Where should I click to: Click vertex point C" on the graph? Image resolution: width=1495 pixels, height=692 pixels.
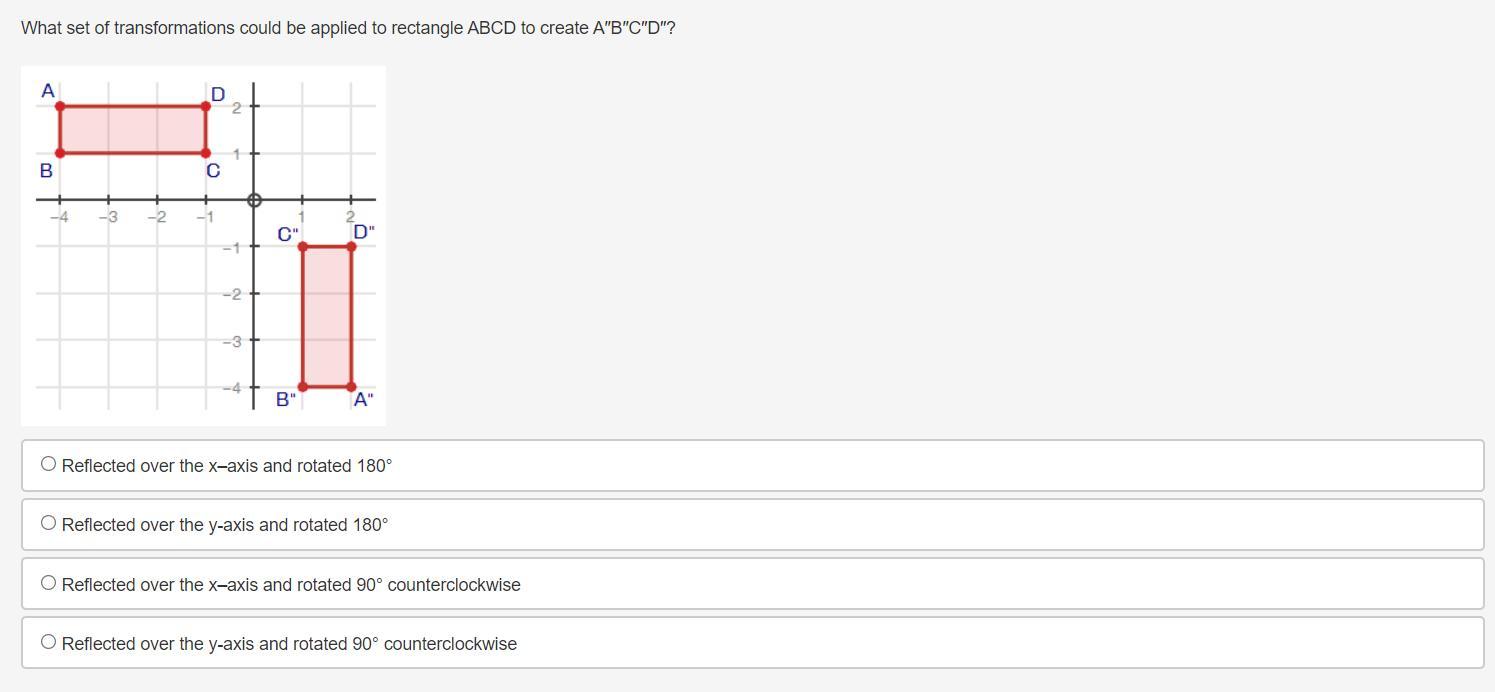pyautogui.click(x=303, y=246)
